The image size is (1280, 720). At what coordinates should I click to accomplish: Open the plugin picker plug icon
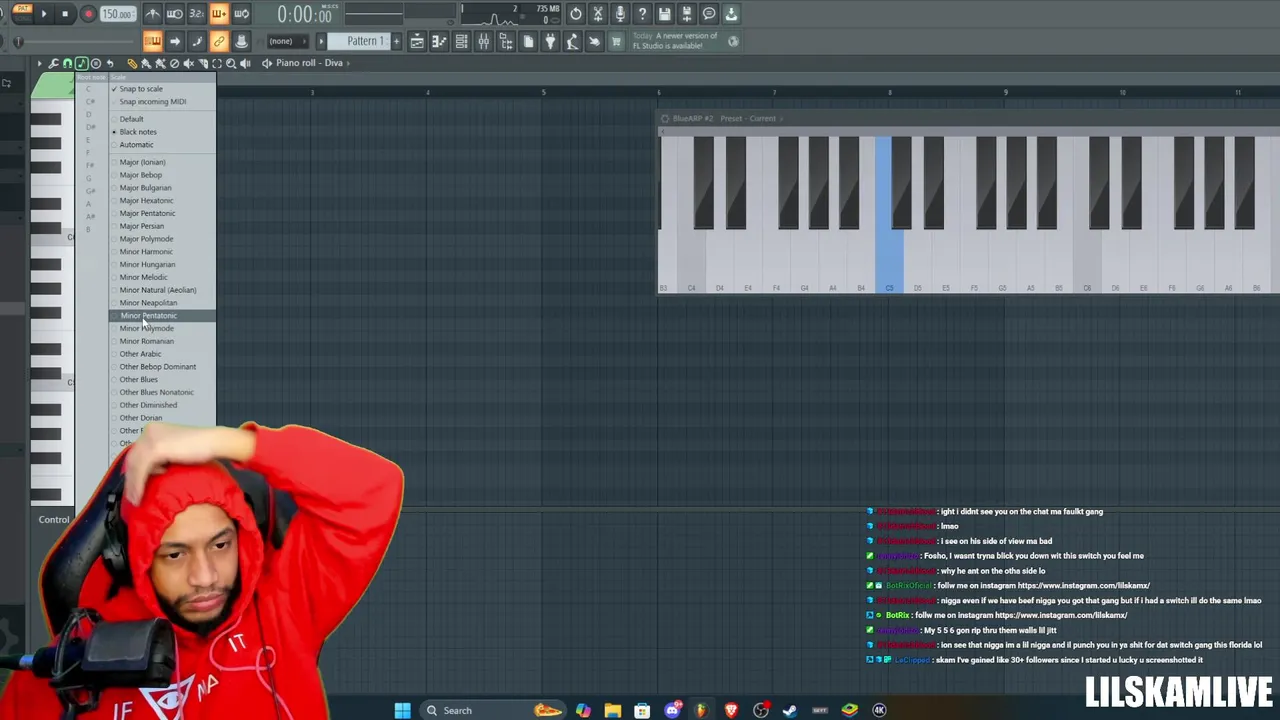click(x=550, y=41)
